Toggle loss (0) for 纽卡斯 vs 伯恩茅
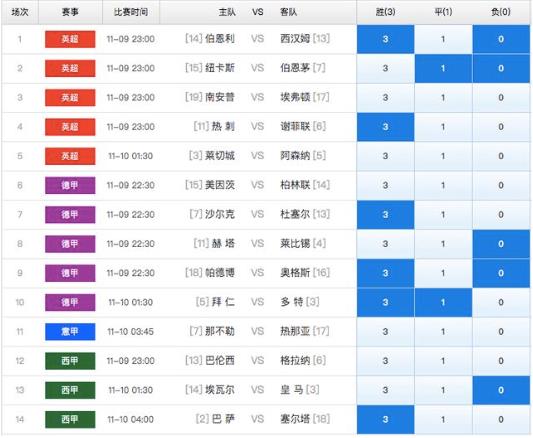Image resolution: width=533 pixels, height=438 pixels. (x=501, y=68)
